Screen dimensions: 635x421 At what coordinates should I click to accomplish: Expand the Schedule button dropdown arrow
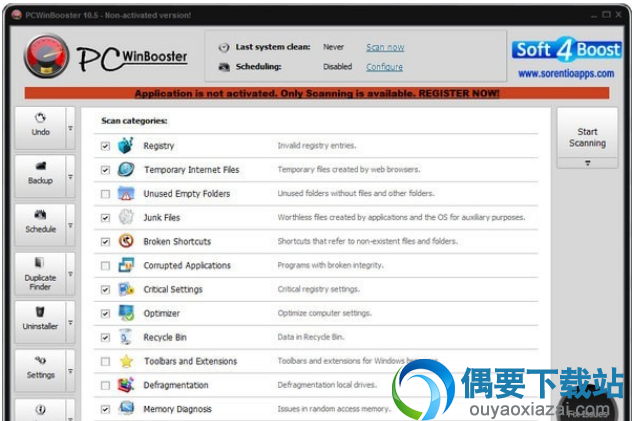click(x=70, y=225)
